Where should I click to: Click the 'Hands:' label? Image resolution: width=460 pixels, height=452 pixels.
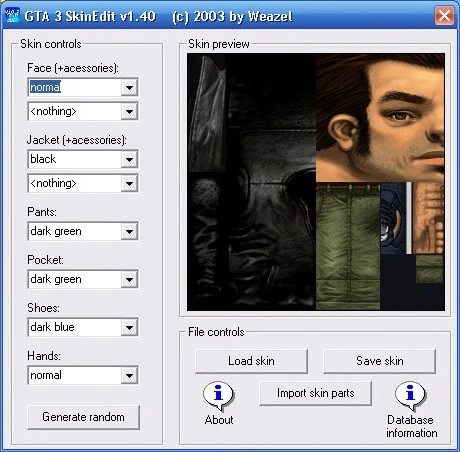[x=44, y=356]
